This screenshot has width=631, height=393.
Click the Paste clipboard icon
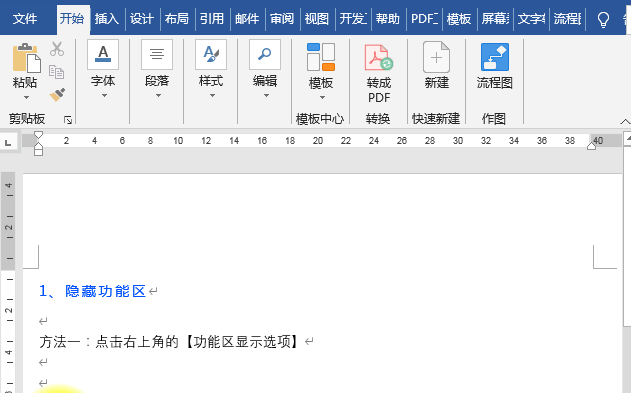(x=27, y=57)
